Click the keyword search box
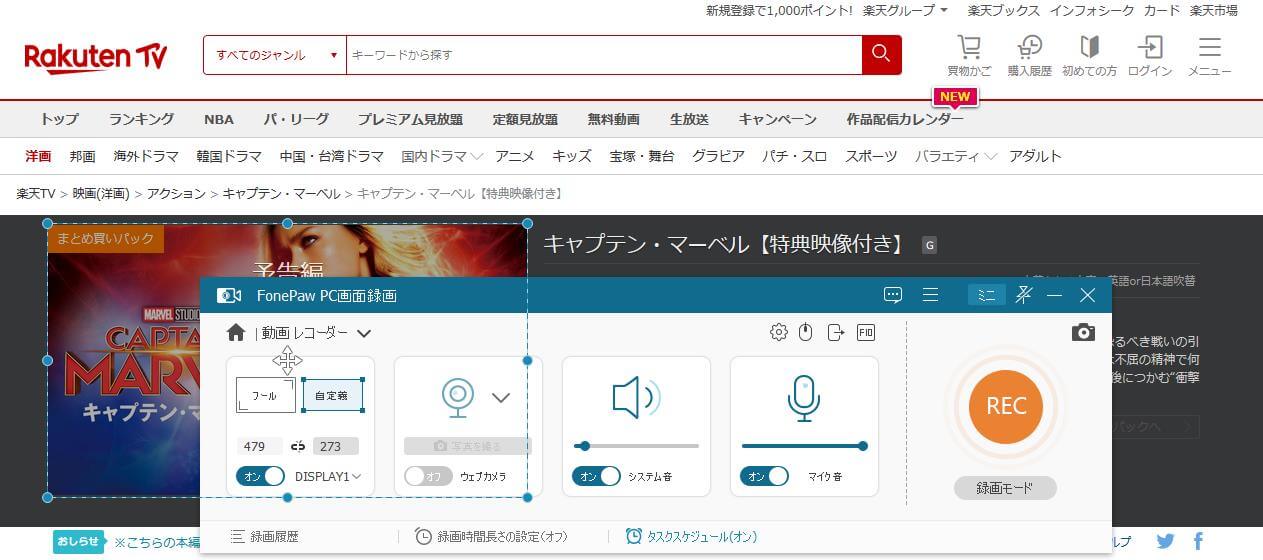The image size is (1263, 560). click(604, 55)
